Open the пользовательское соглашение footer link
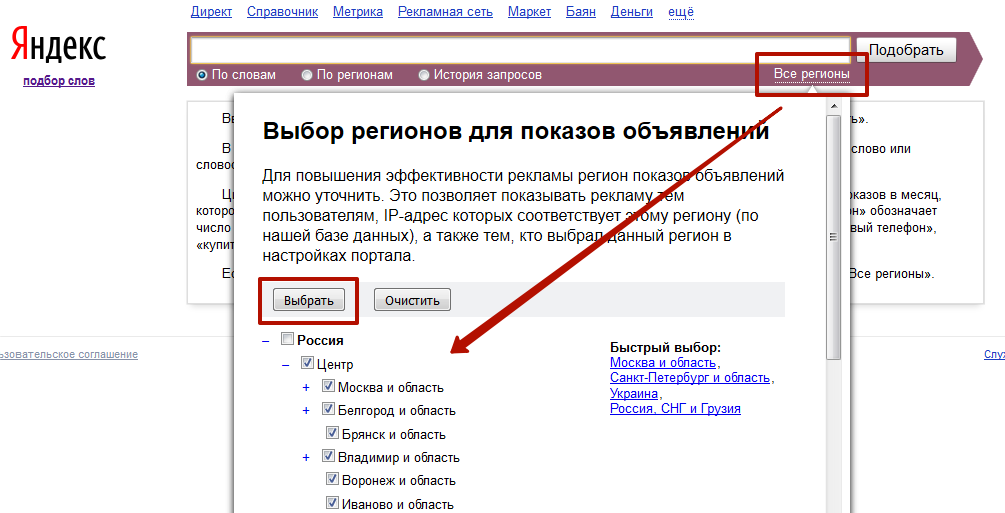This screenshot has height=513, width=1005. [x=68, y=355]
